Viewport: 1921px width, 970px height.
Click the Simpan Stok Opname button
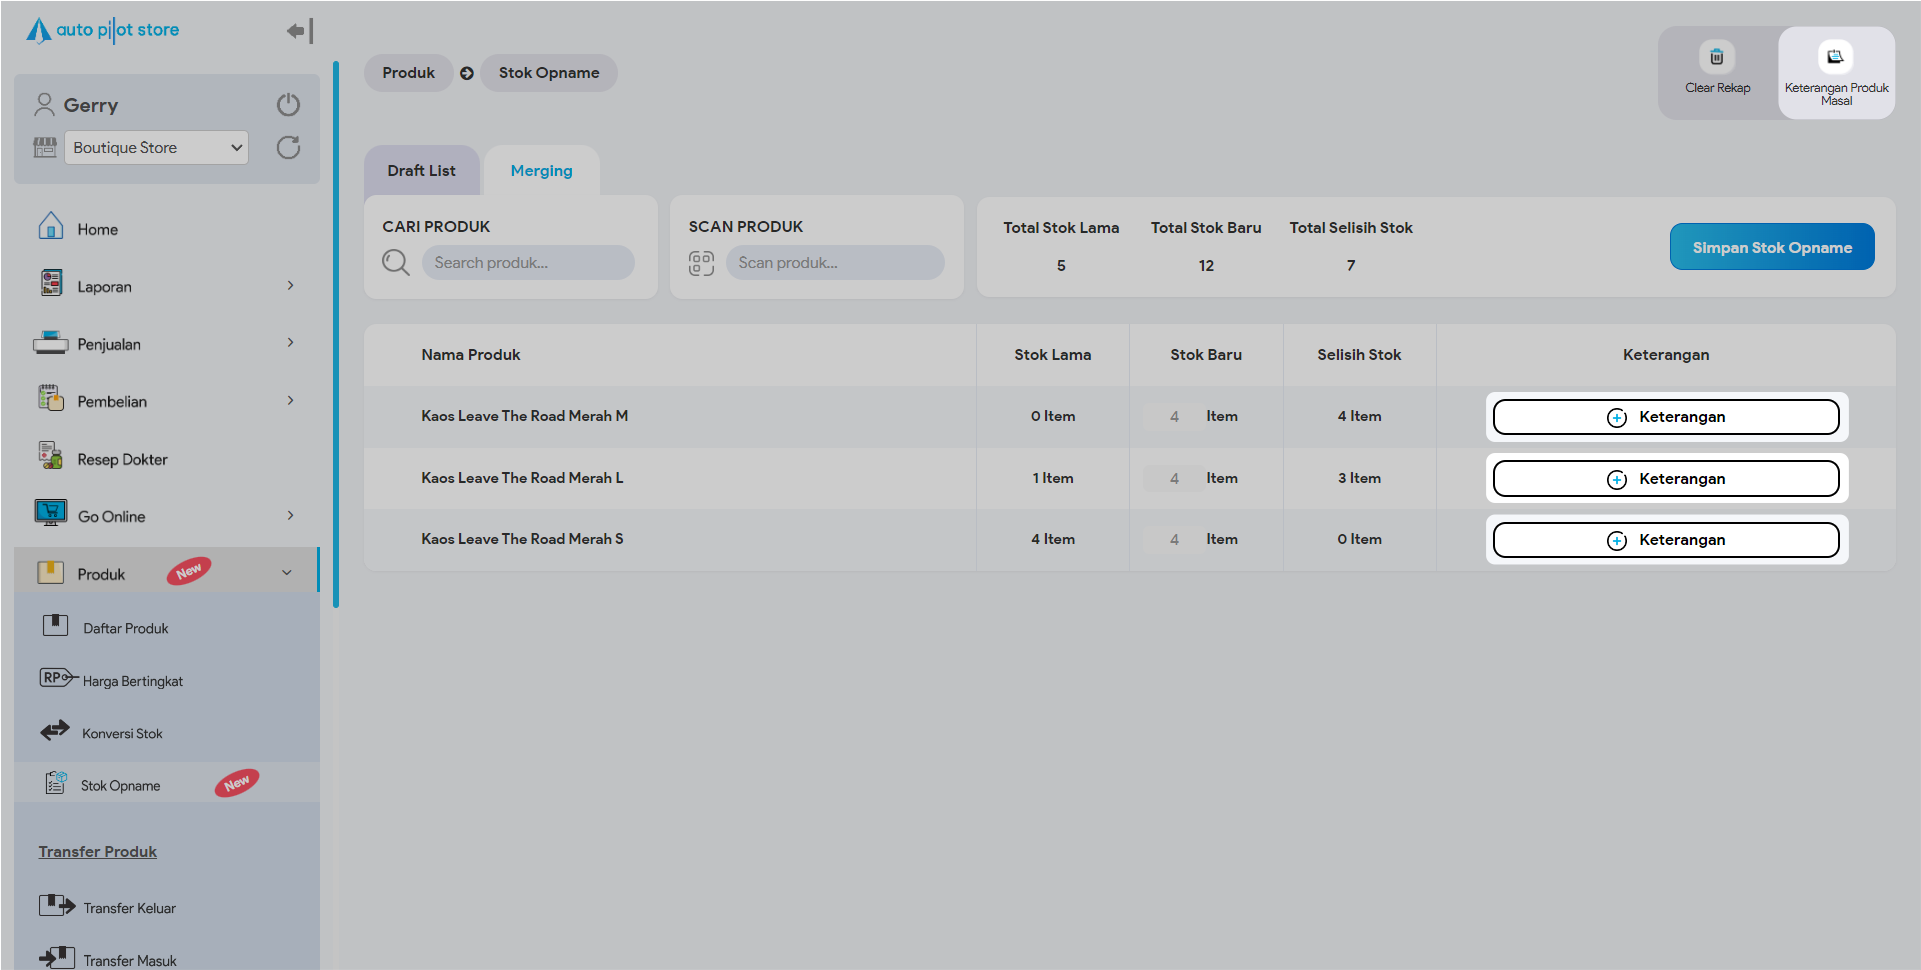click(x=1771, y=247)
